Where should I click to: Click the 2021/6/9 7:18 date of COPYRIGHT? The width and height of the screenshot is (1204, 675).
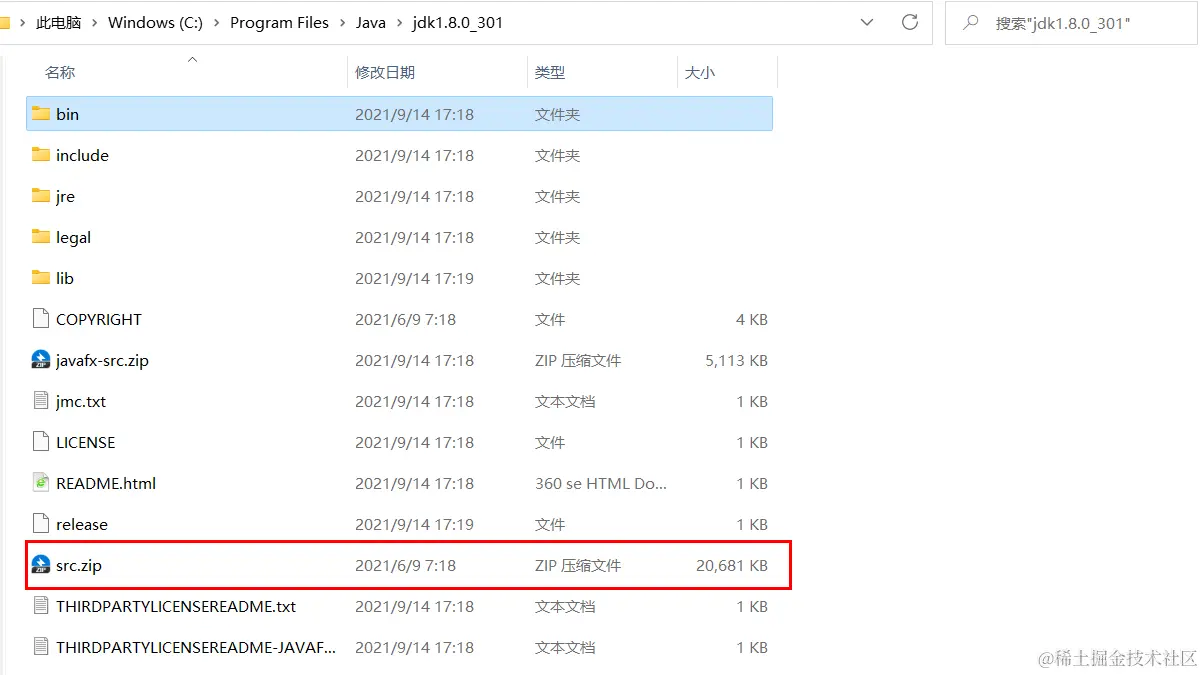click(405, 319)
